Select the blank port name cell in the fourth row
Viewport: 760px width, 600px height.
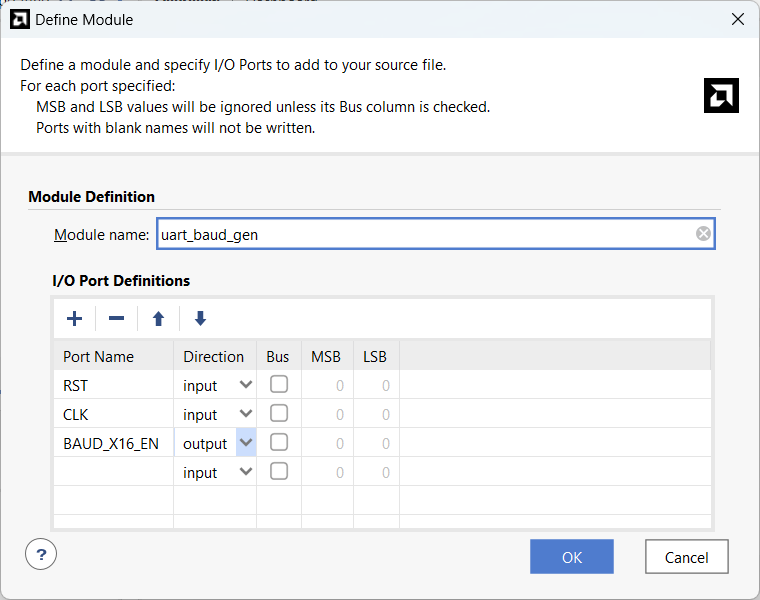(113, 472)
